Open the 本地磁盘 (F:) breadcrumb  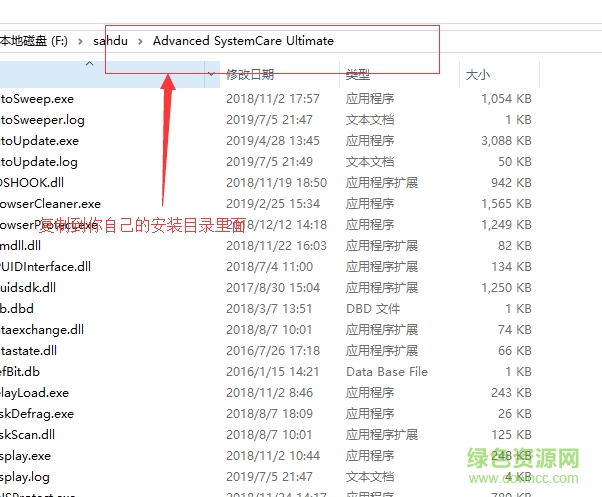pyautogui.click(x=34, y=41)
